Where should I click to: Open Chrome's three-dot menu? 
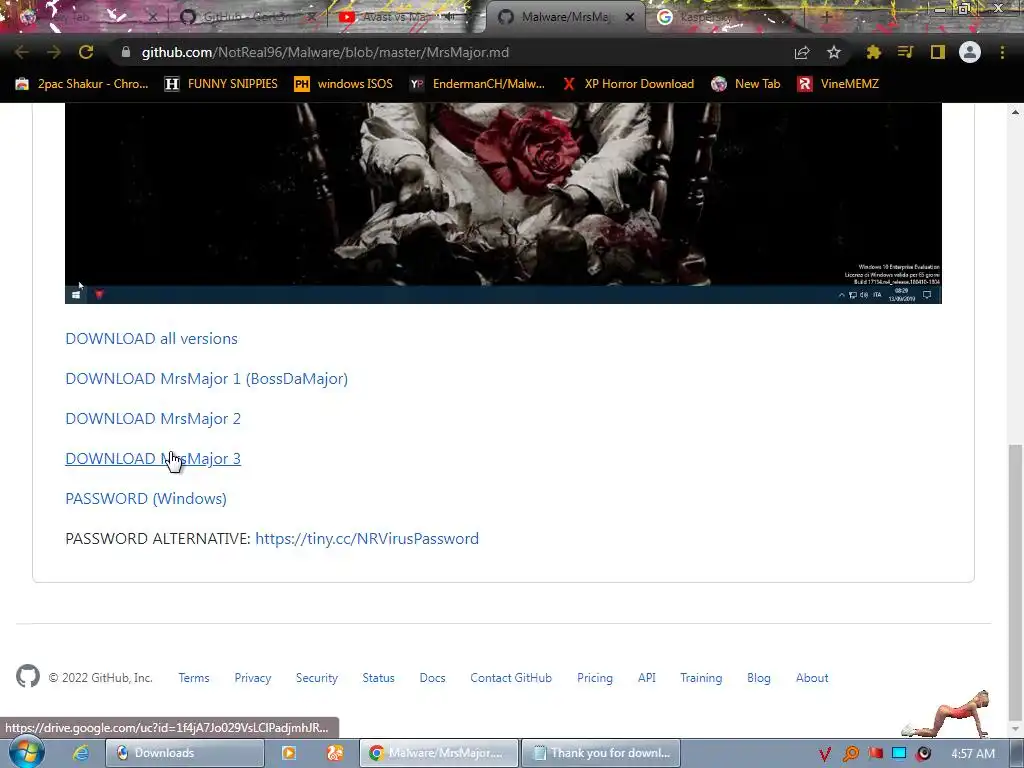1002,52
